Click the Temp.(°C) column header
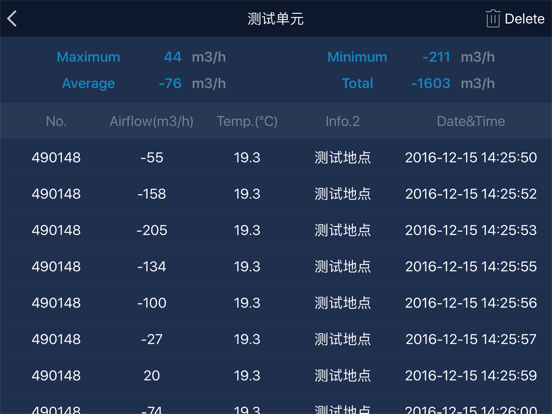552x414 pixels. (247, 121)
